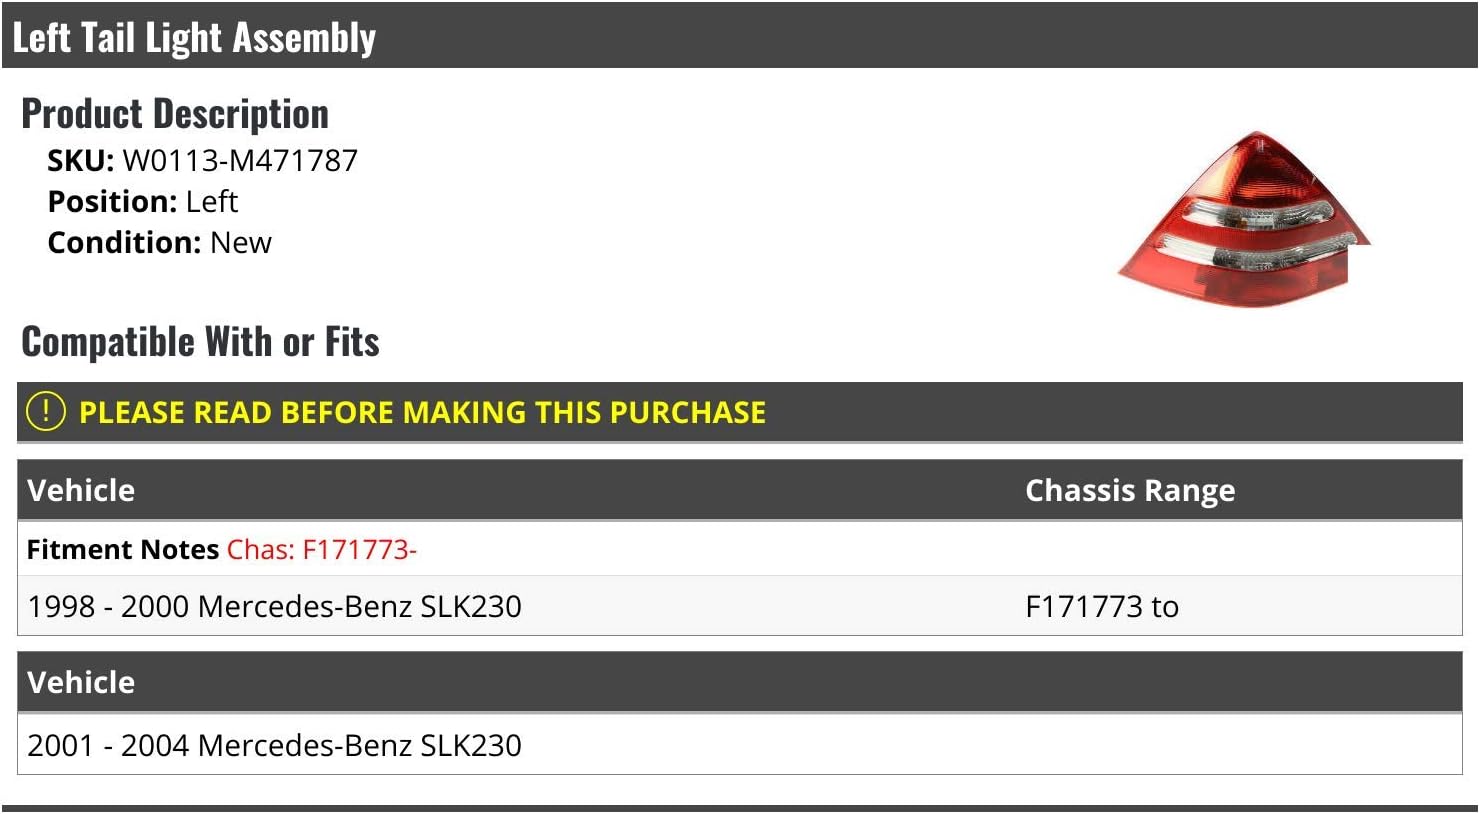Open the red tail light product image
The width and height of the screenshot is (1480, 814).
[1243, 218]
